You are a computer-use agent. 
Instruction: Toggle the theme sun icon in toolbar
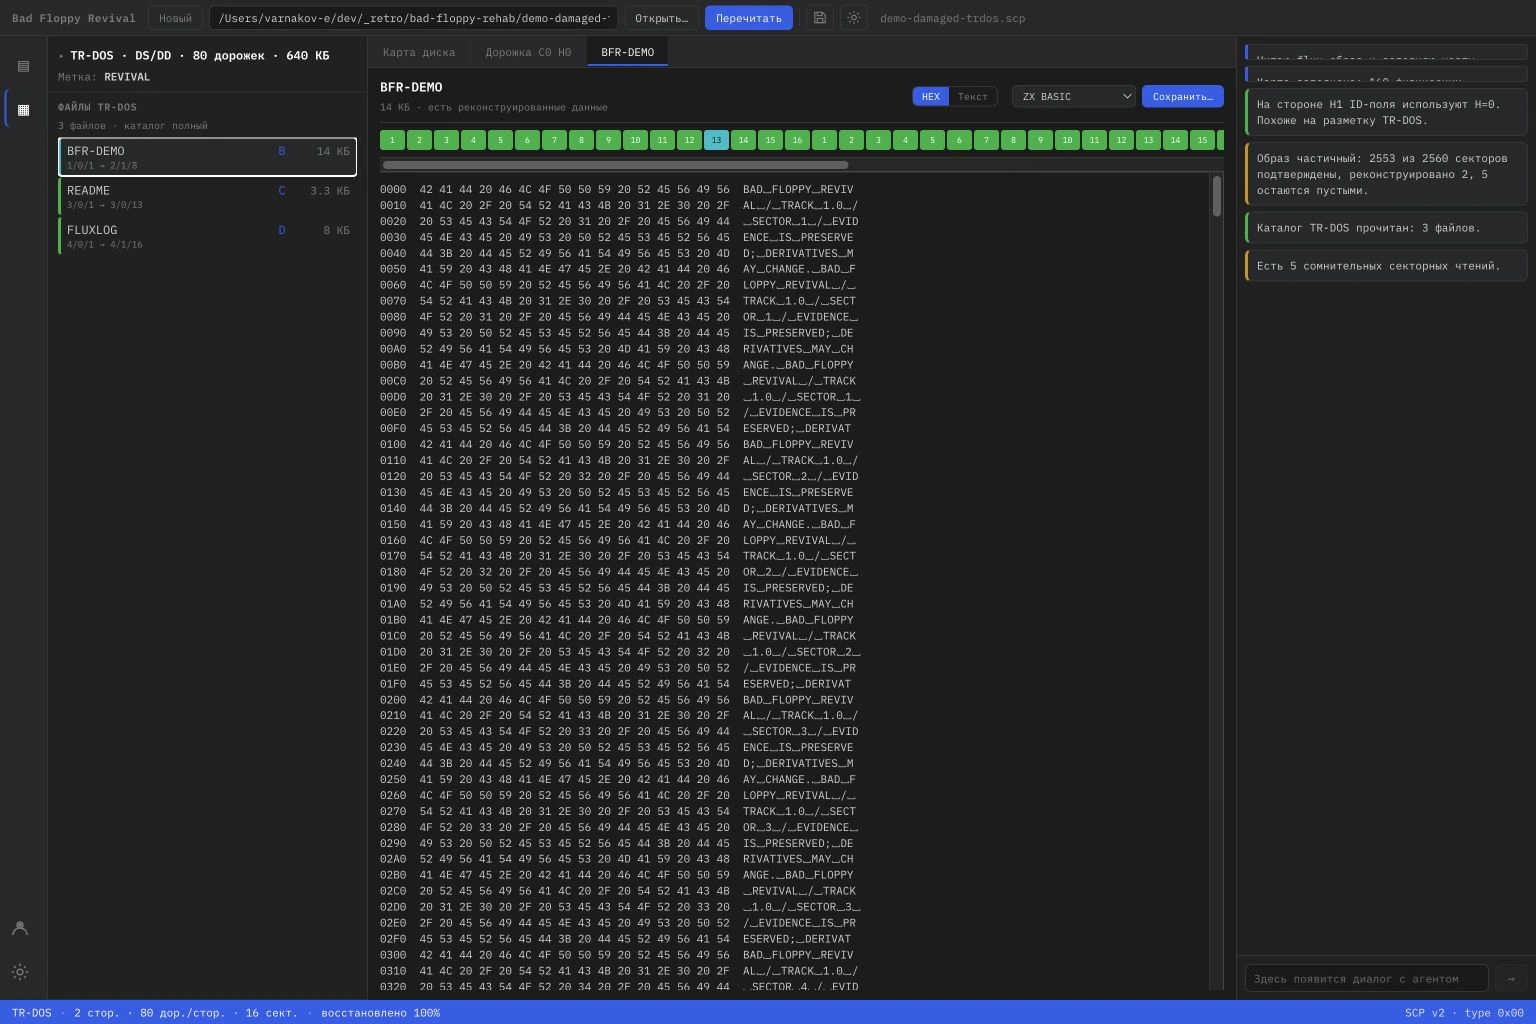(853, 18)
